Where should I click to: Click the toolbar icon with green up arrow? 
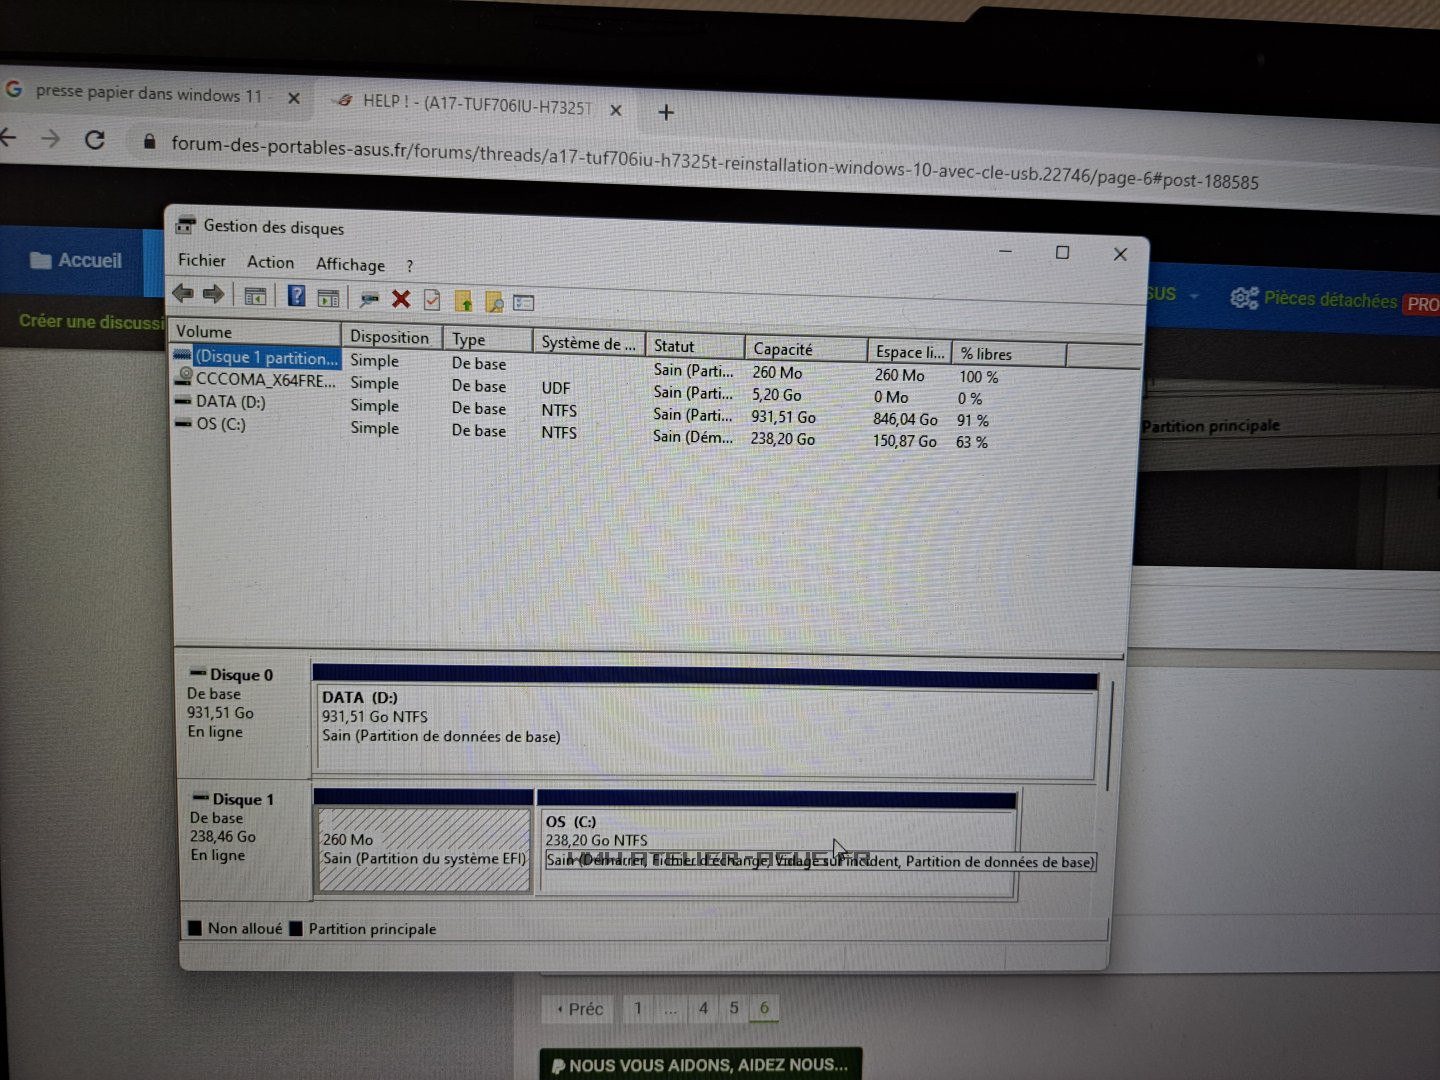tap(463, 301)
